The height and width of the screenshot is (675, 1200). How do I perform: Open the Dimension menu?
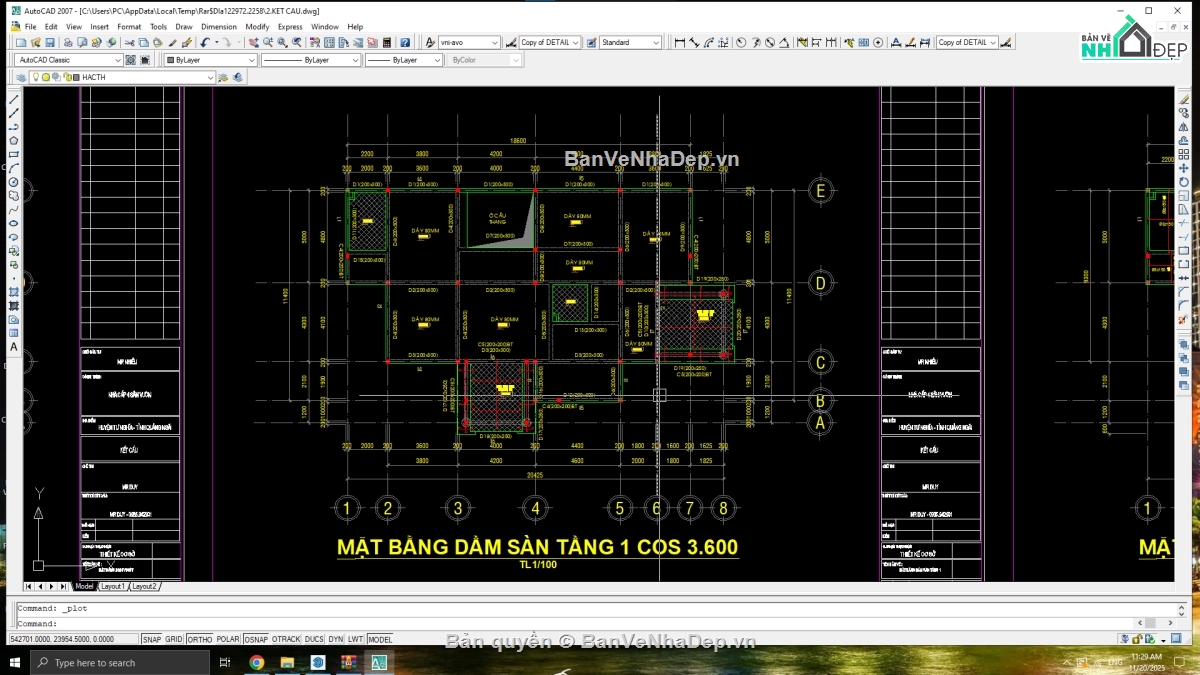[x=219, y=27]
